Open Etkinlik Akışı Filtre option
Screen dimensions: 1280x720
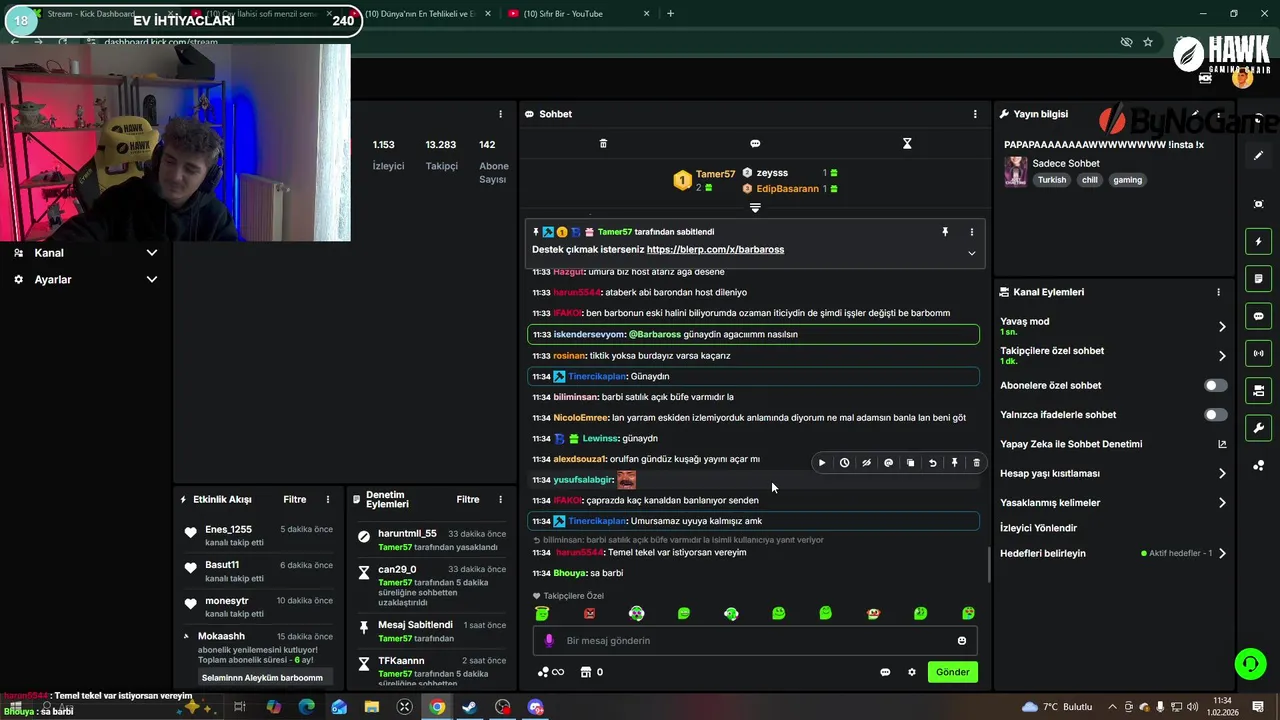point(295,499)
